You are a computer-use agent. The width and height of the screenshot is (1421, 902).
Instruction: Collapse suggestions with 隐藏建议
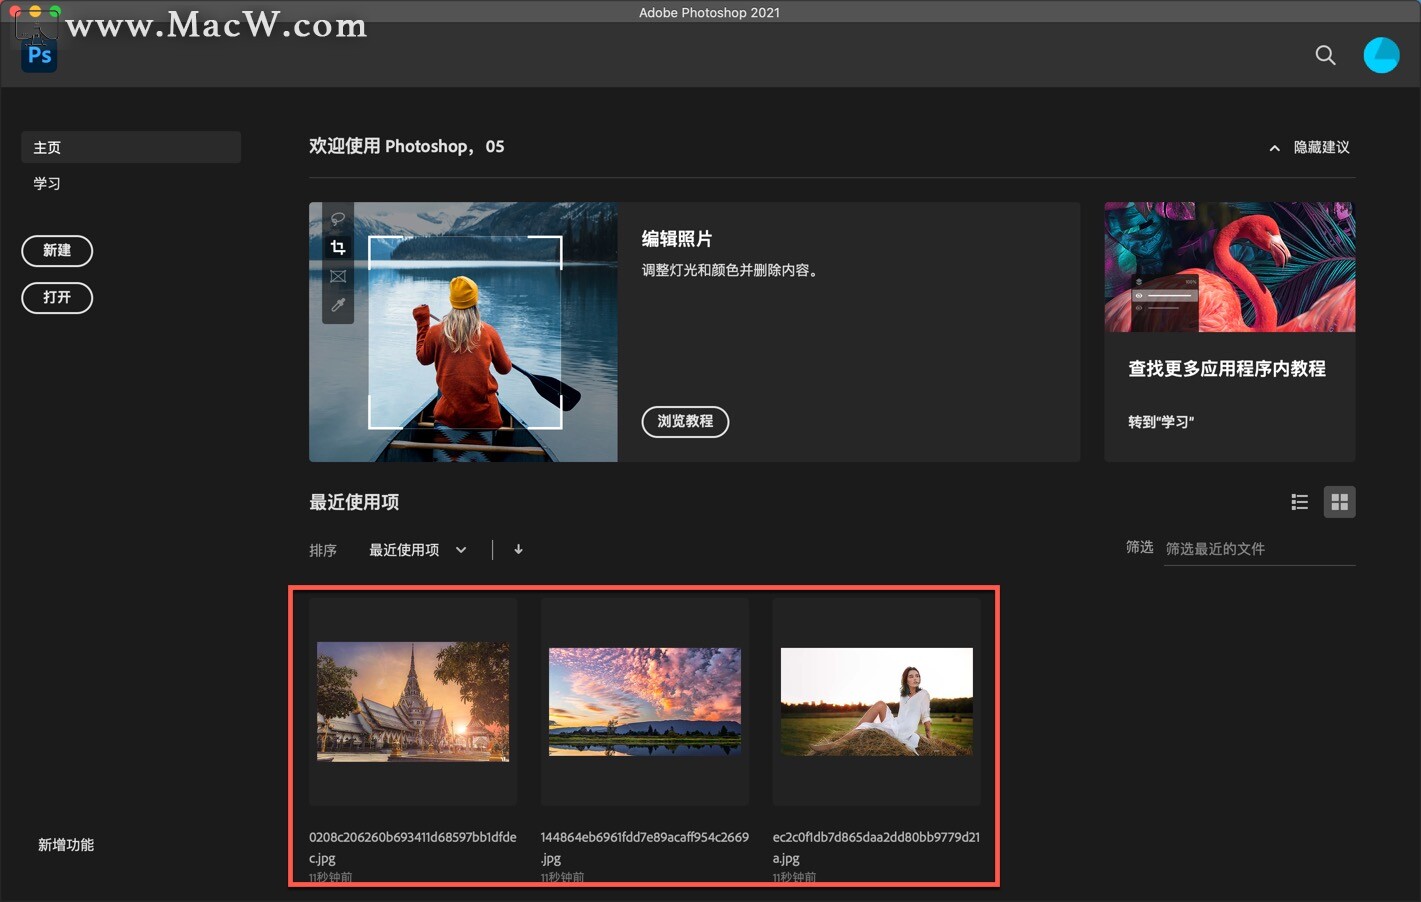(1309, 147)
